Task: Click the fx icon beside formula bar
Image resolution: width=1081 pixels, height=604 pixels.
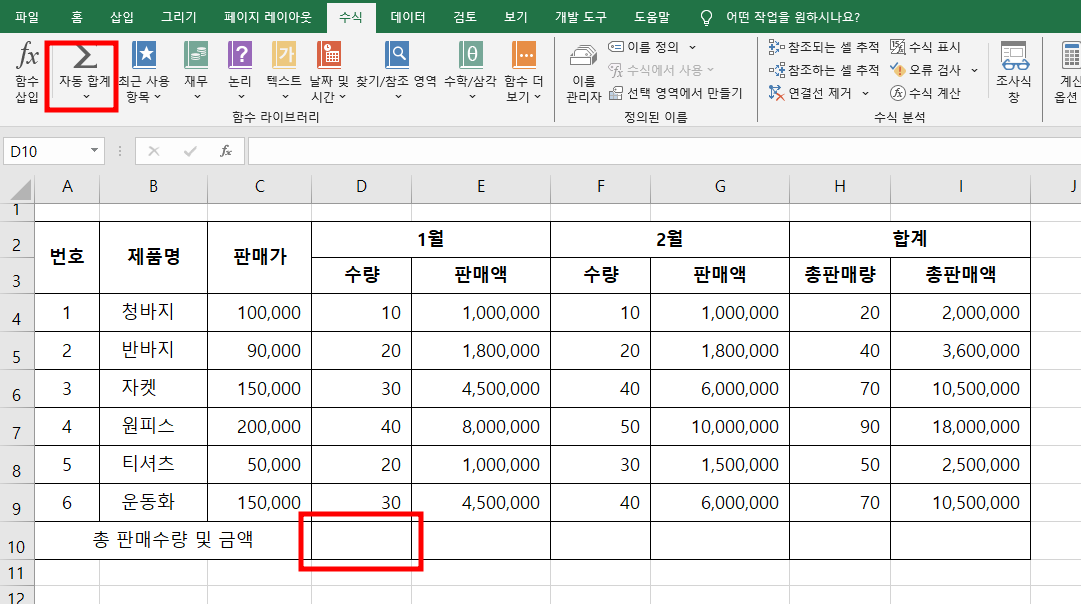Action: click(x=225, y=151)
